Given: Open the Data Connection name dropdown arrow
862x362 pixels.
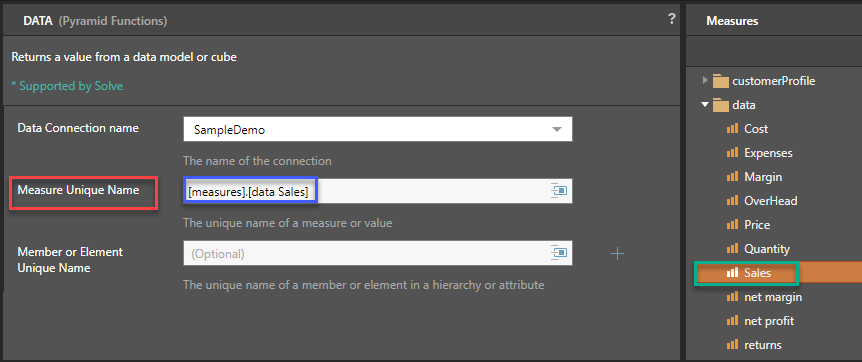Looking at the screenshot, I should pyautogui.click(x=557, y=130).
